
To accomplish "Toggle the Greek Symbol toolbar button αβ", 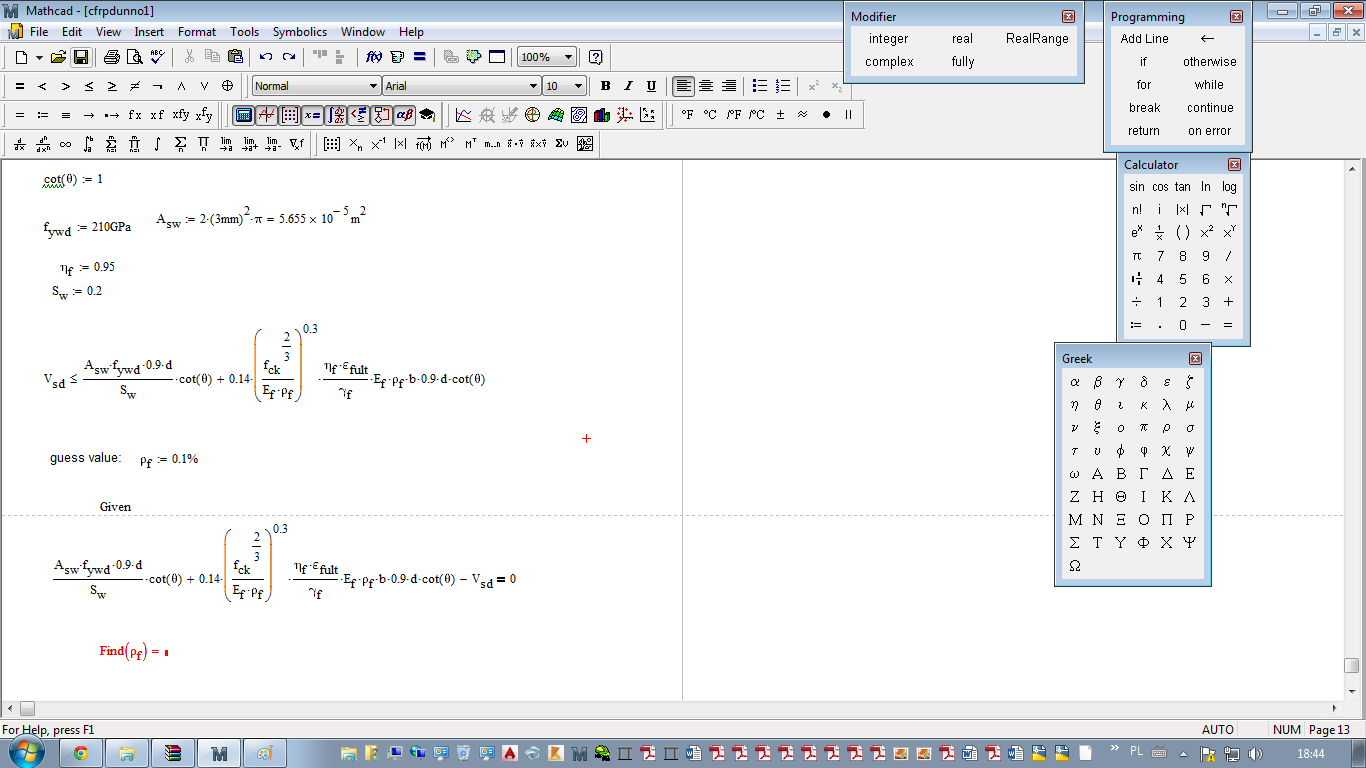I will coord(405,115).
